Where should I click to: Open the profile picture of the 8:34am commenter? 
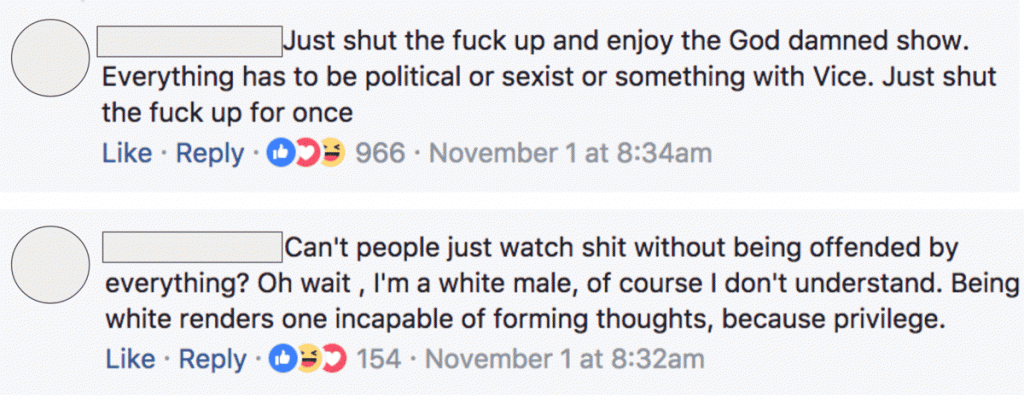click(50, 58)
